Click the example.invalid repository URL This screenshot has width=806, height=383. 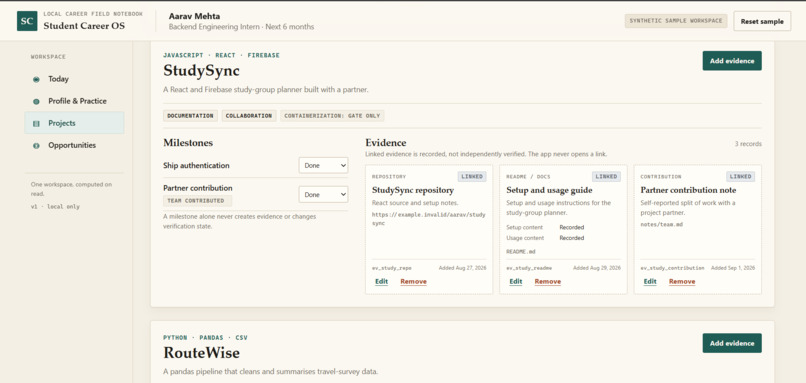[x=429, y=219]
